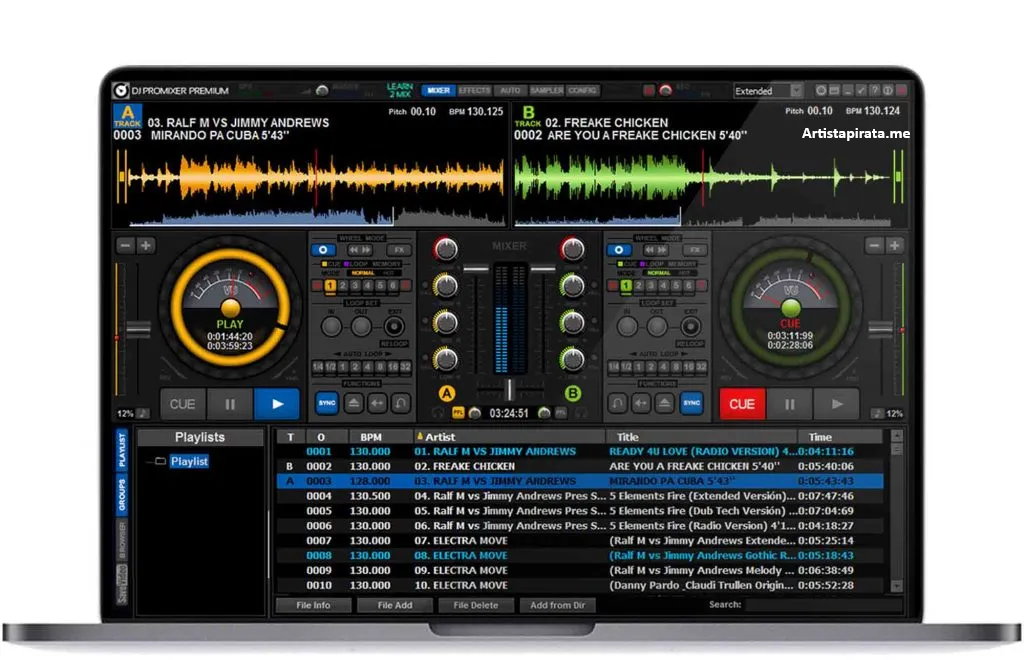
Task: Switch to the EFFECTS tab
Action: [473, 92]
